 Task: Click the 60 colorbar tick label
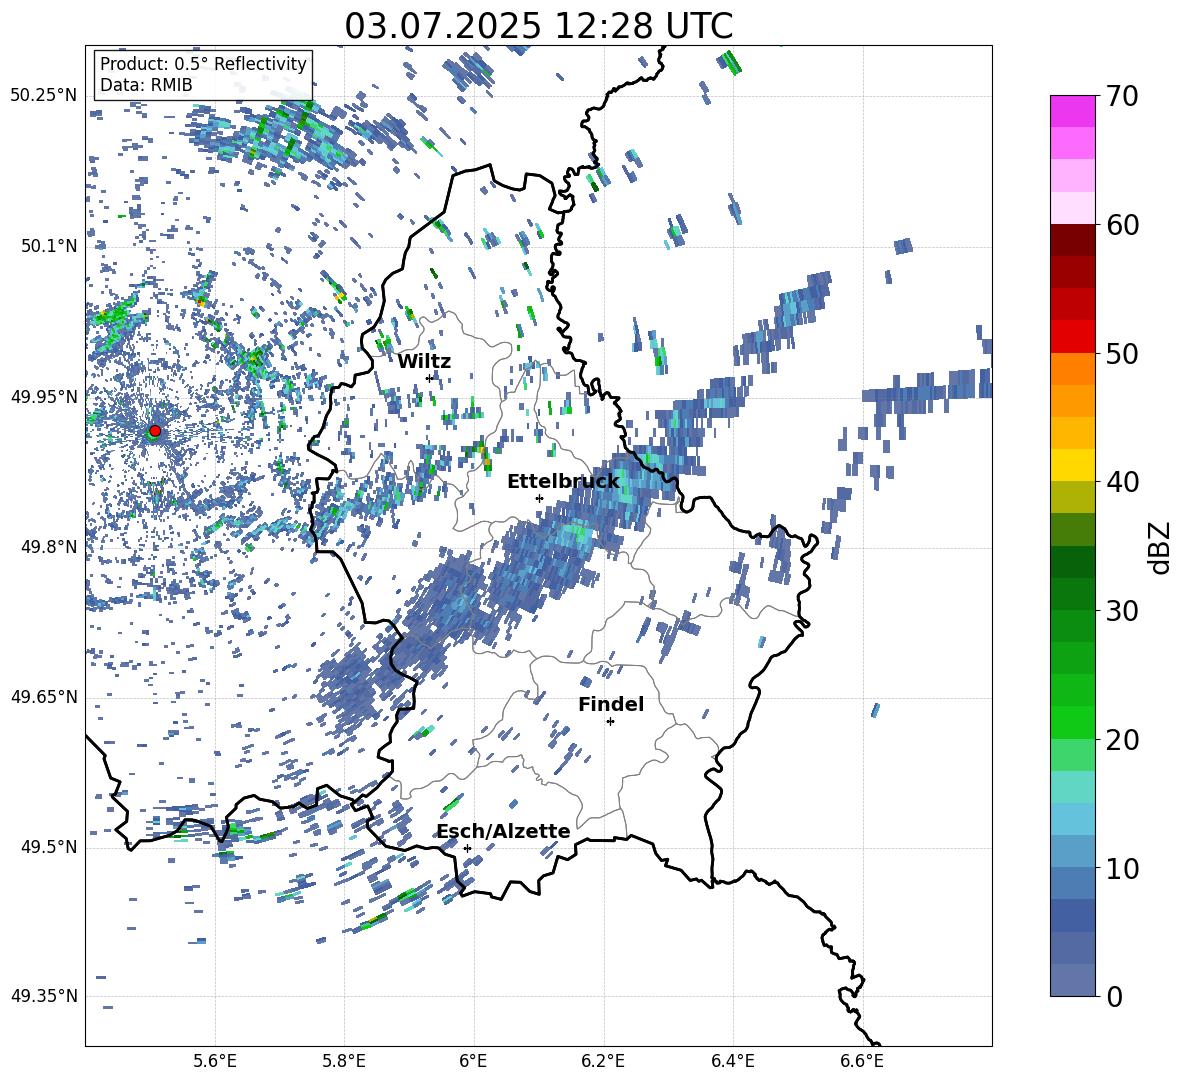coord(1122,225)
